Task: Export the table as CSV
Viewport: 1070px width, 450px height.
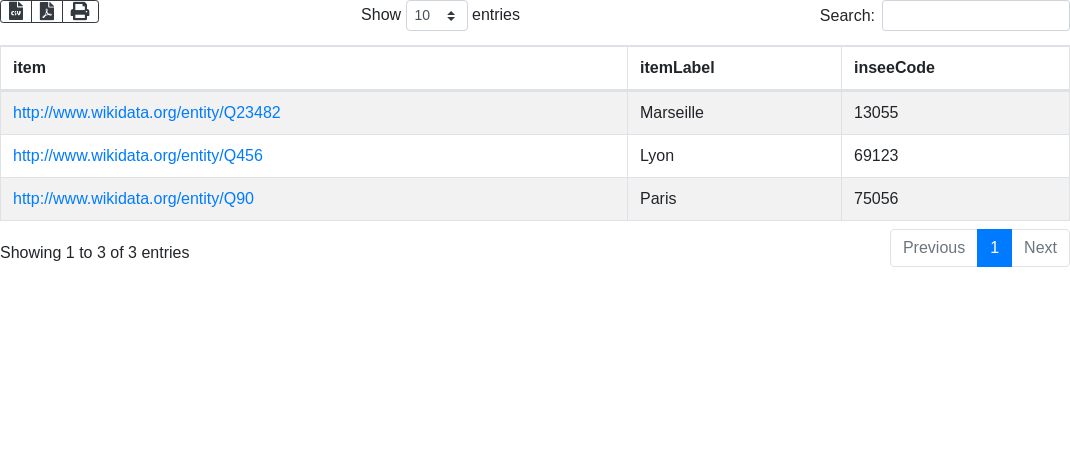Action: (16, 11)
